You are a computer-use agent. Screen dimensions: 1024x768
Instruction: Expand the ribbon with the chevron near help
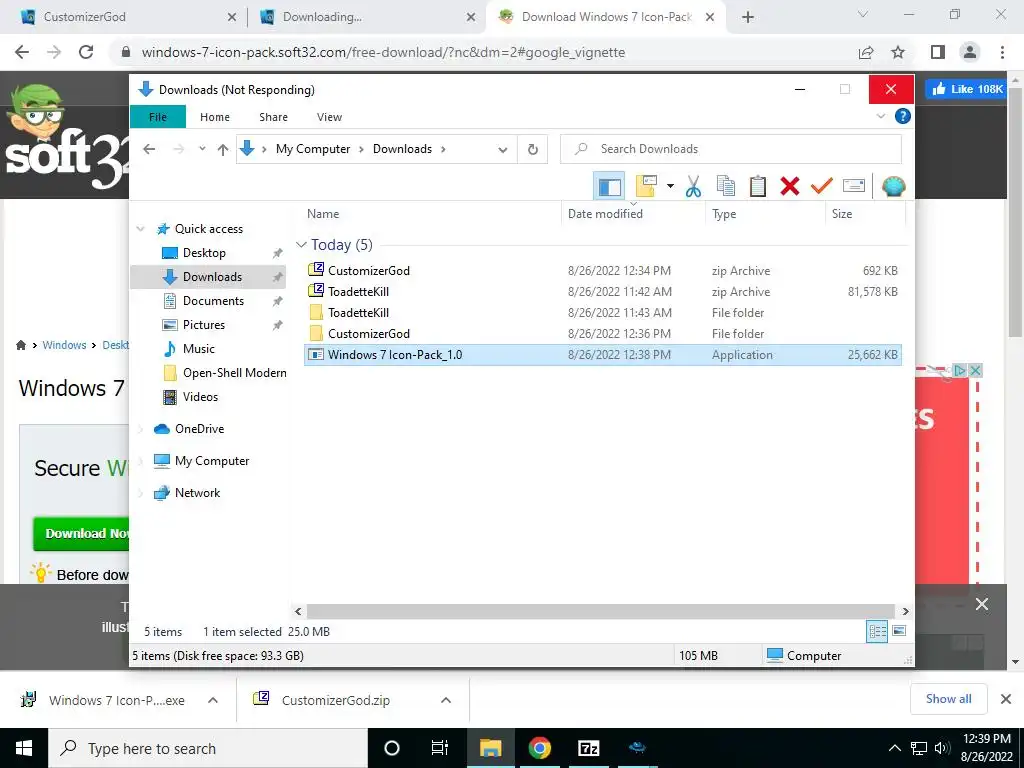(880, 116)
